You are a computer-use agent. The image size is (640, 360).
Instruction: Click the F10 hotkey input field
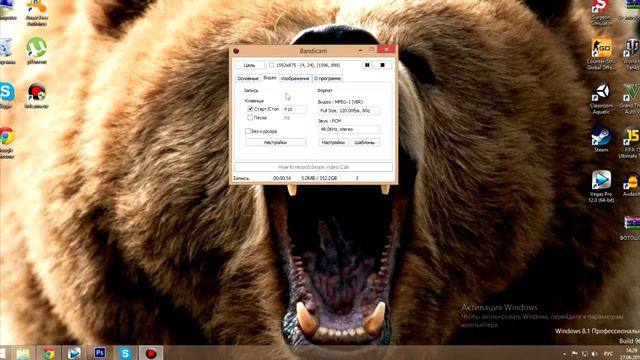294,109
